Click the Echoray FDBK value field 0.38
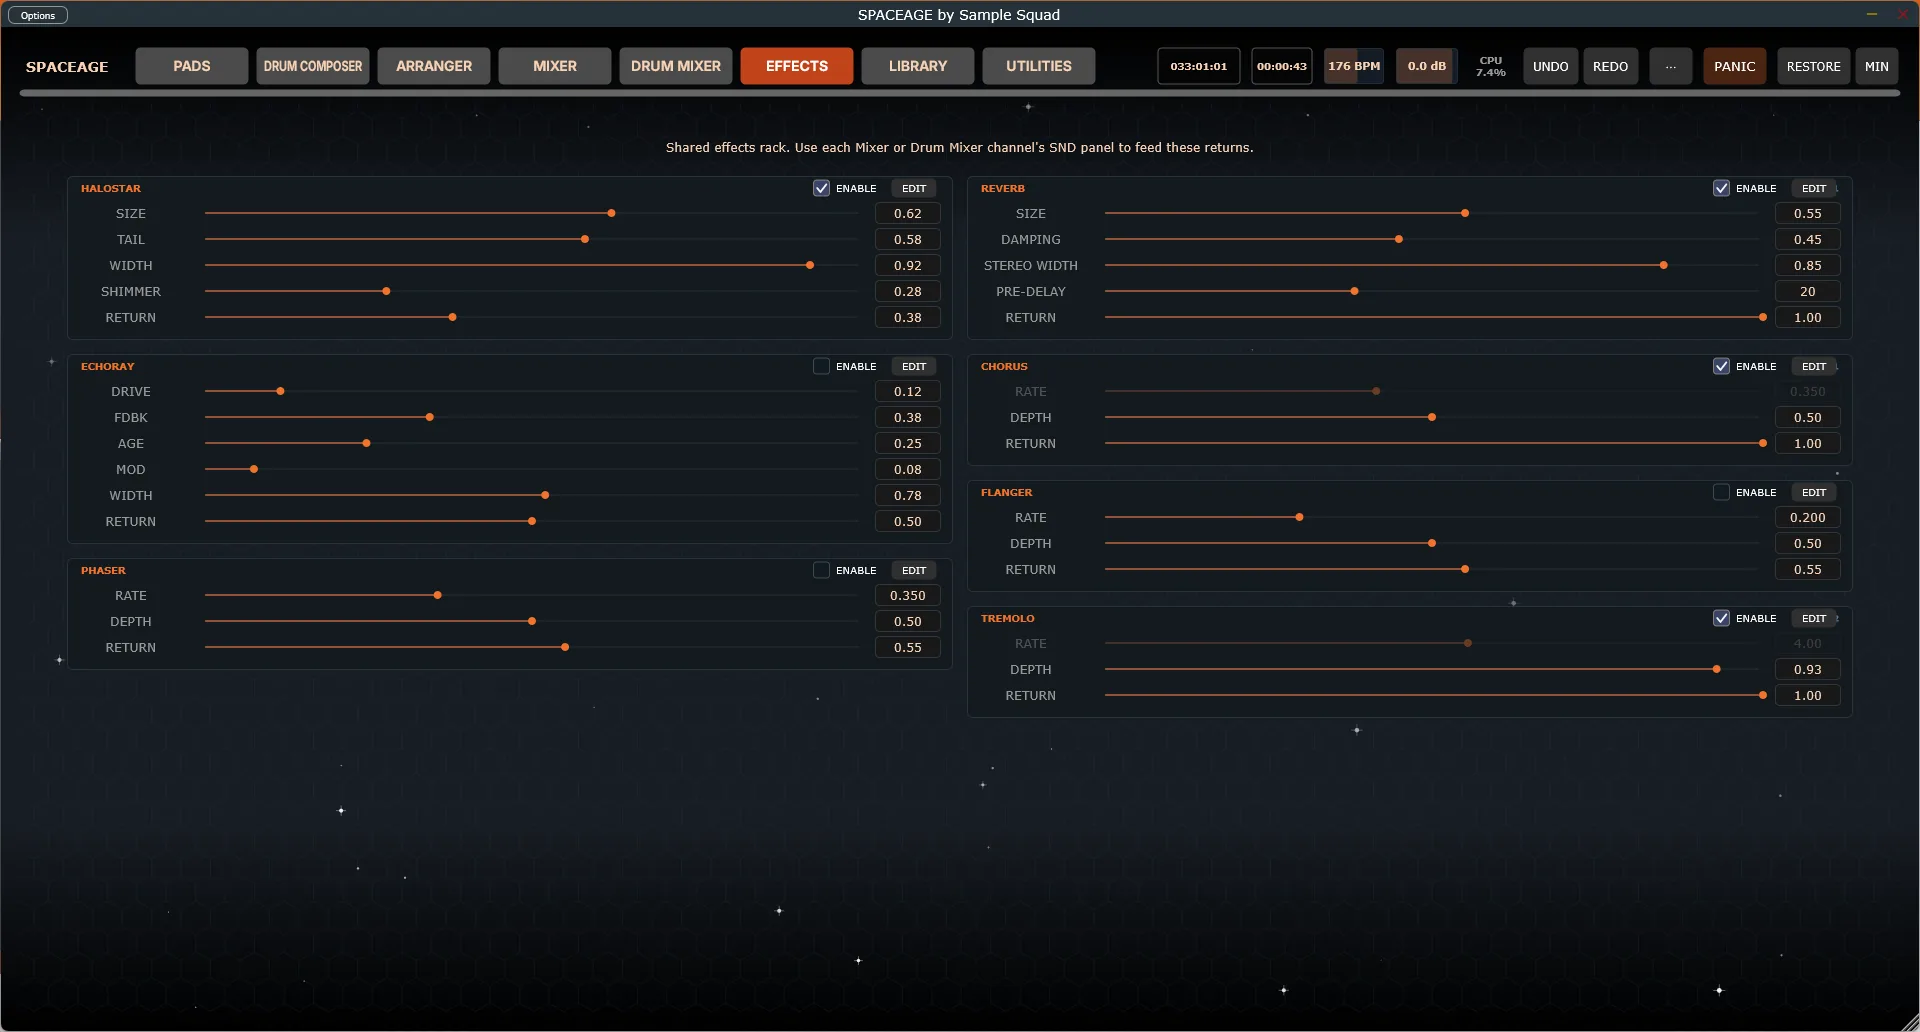The image size is (1920, 1032). tap(908, 417)
